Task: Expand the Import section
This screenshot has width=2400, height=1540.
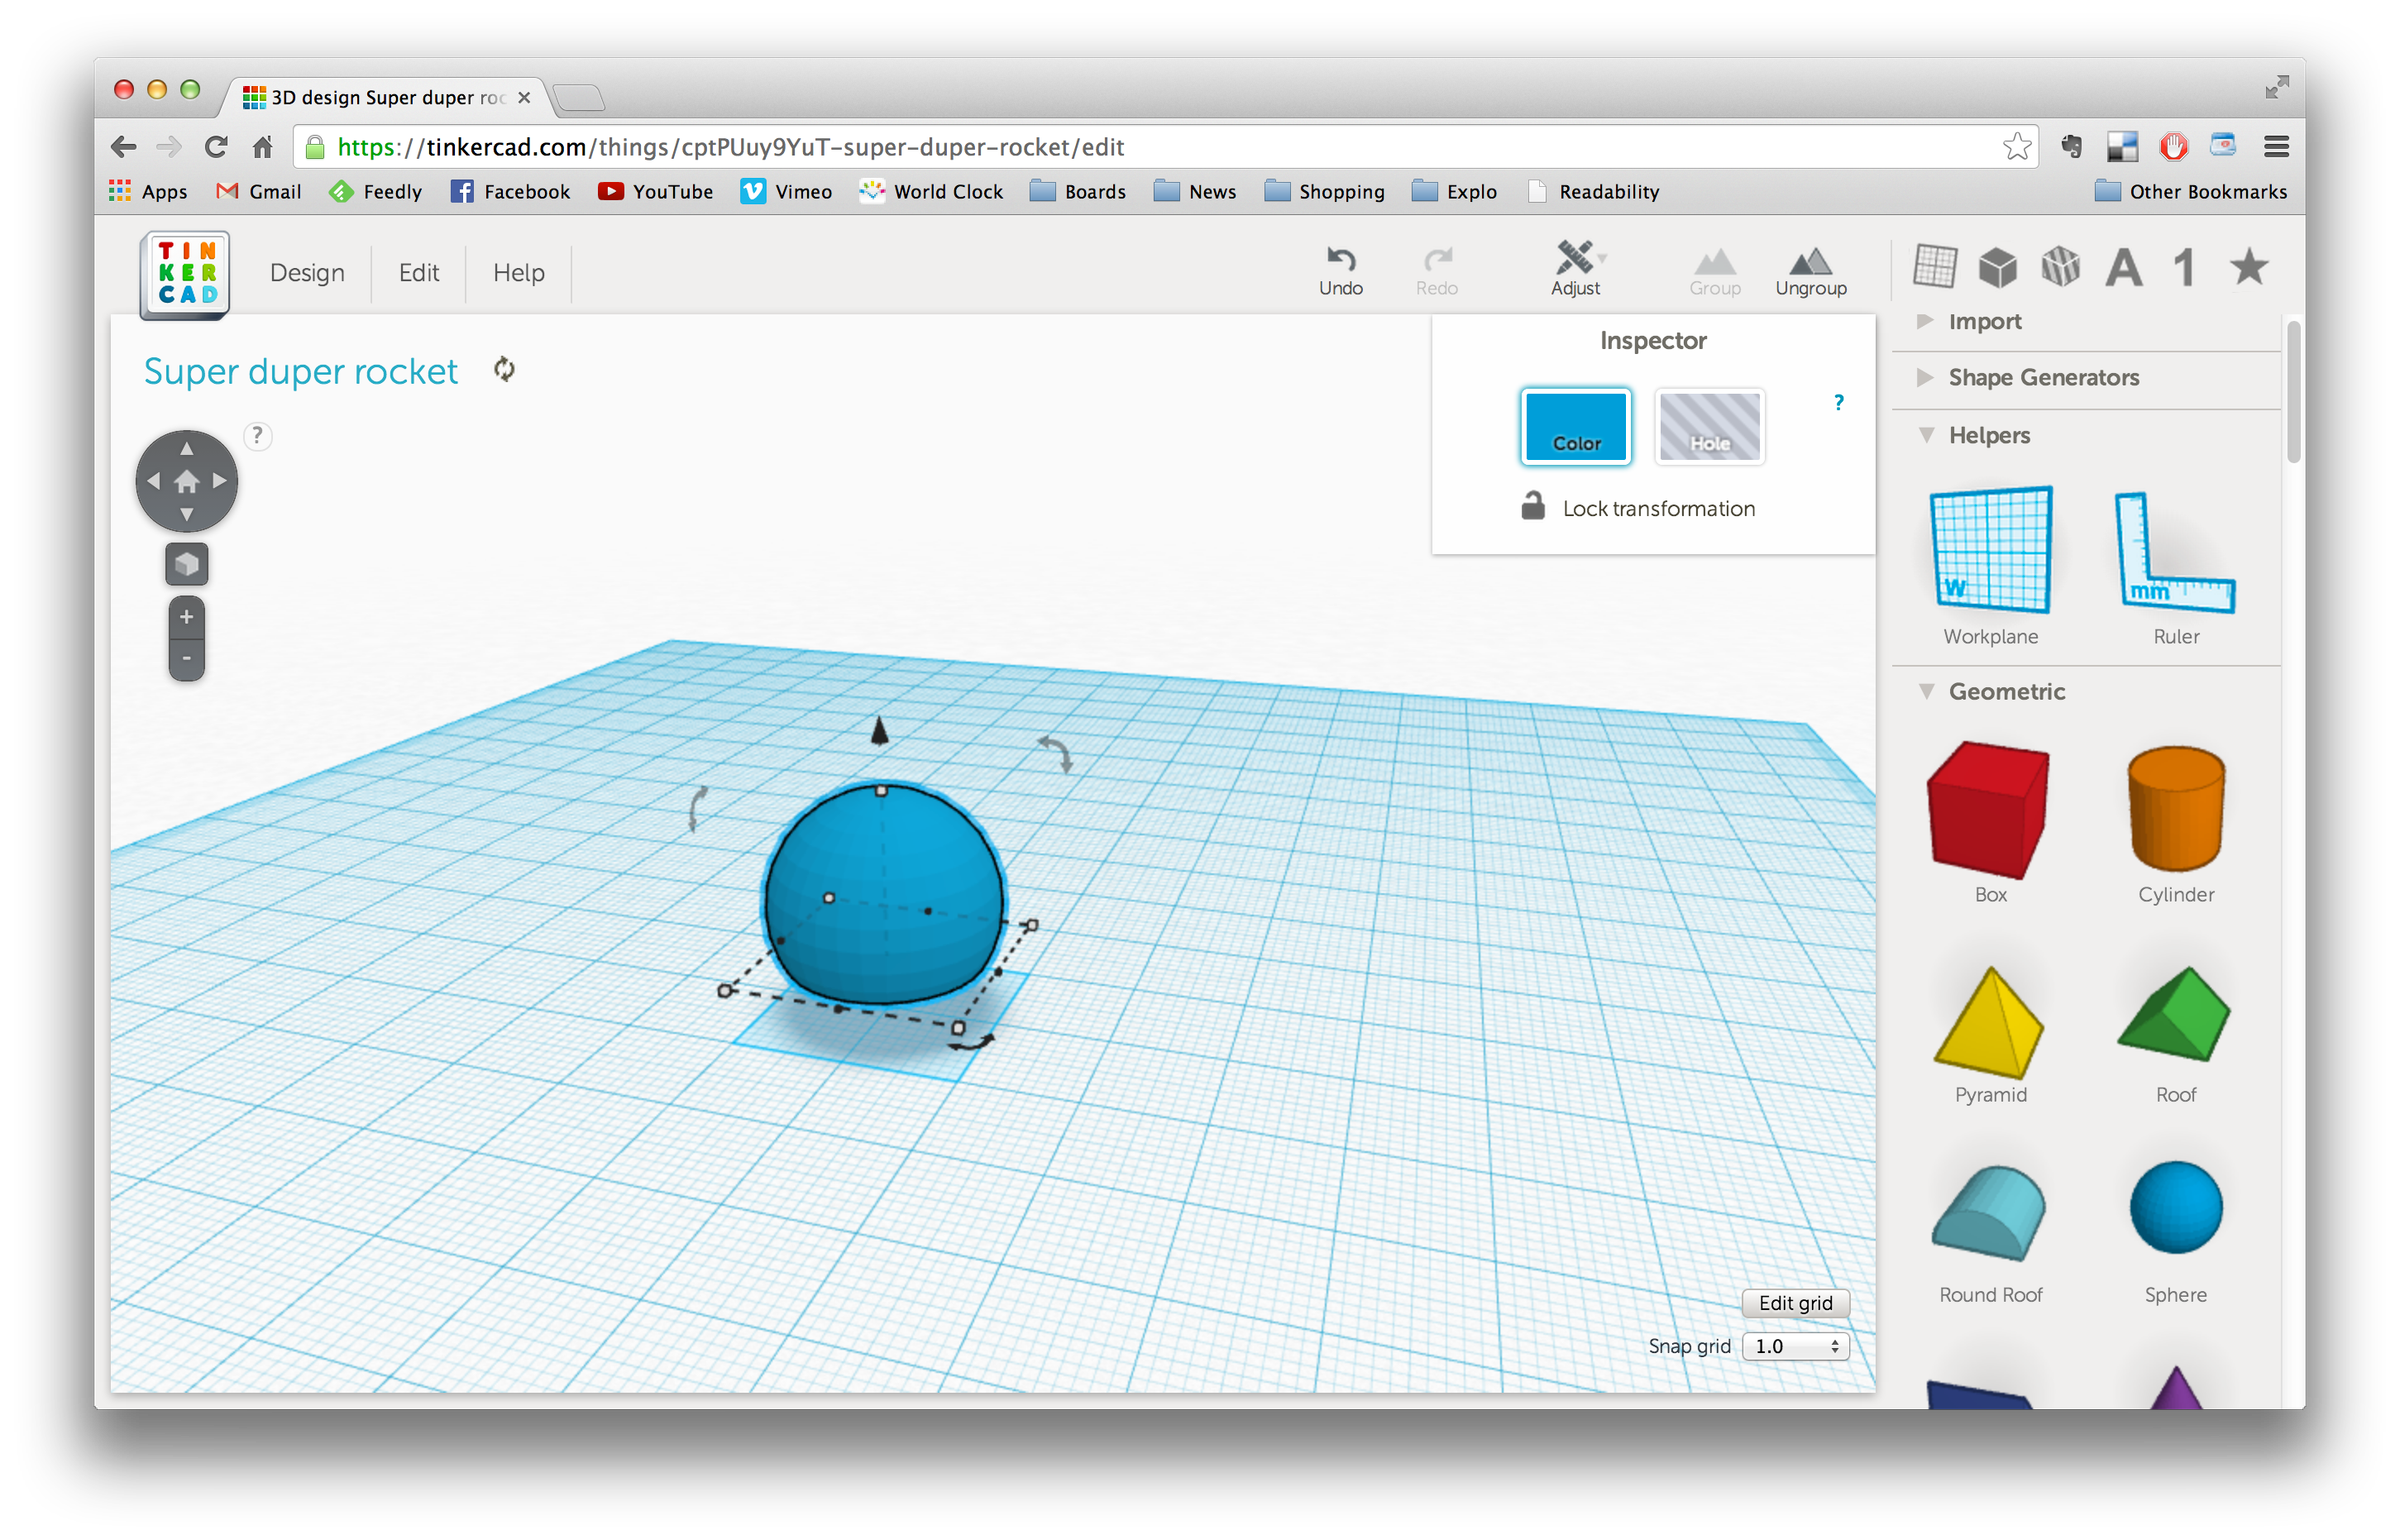Action: click(x=1984, y=321)
